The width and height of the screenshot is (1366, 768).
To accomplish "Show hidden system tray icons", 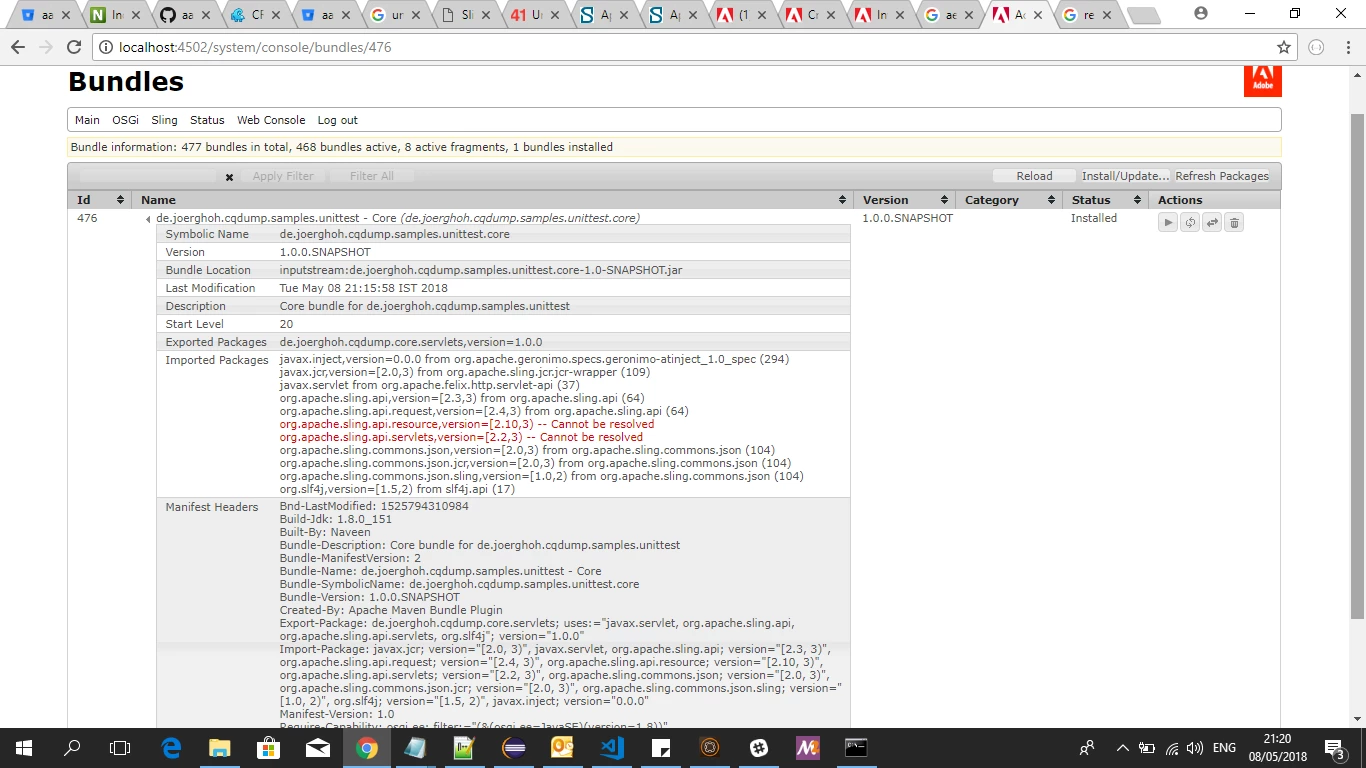I will tap(1122, 748).
